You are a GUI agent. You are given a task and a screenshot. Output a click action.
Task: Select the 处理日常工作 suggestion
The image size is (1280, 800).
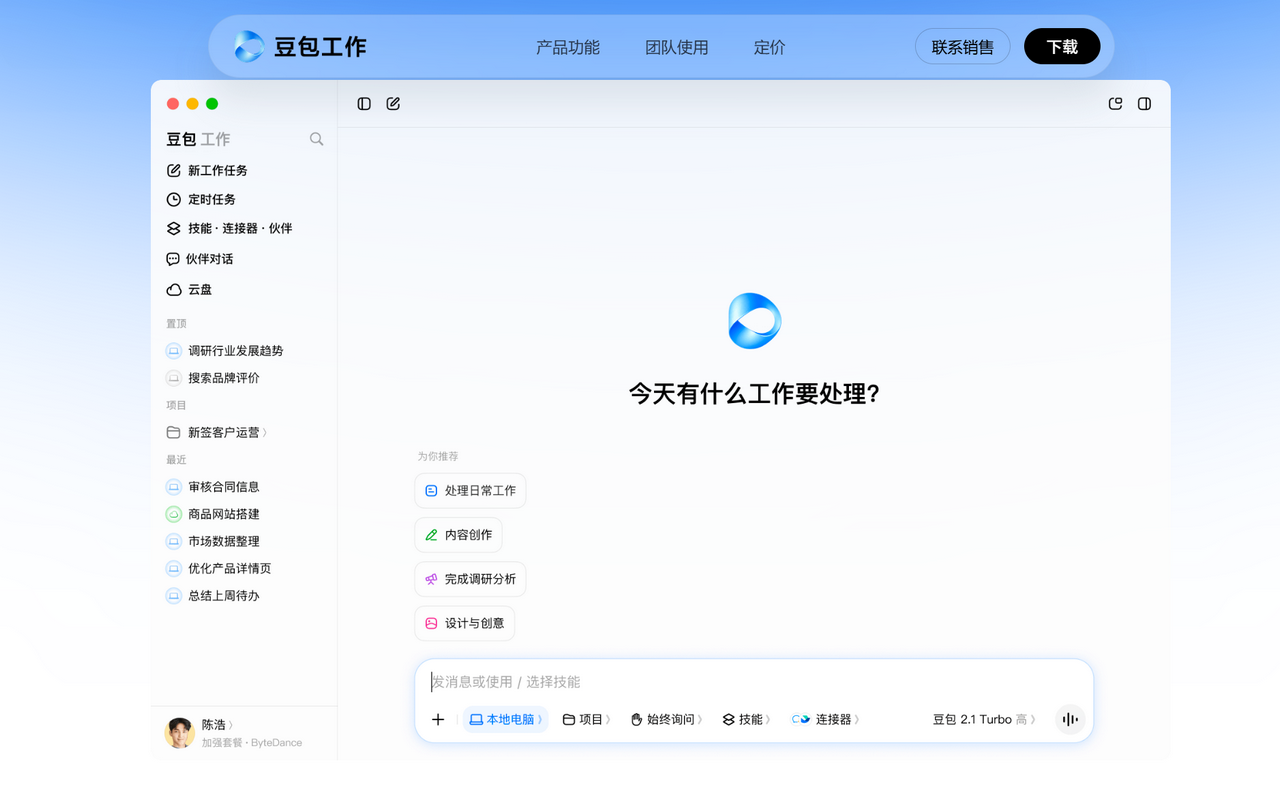point(470,490)
